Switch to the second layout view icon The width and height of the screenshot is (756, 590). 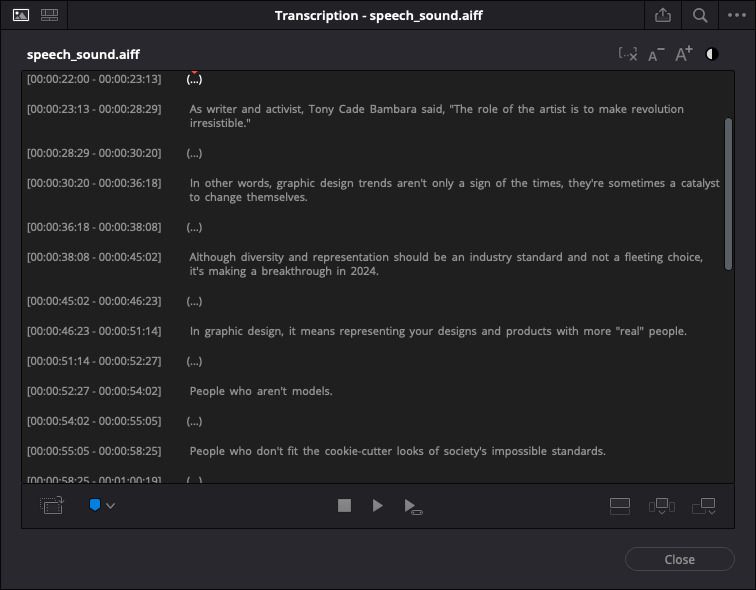[x=50, y=15]
